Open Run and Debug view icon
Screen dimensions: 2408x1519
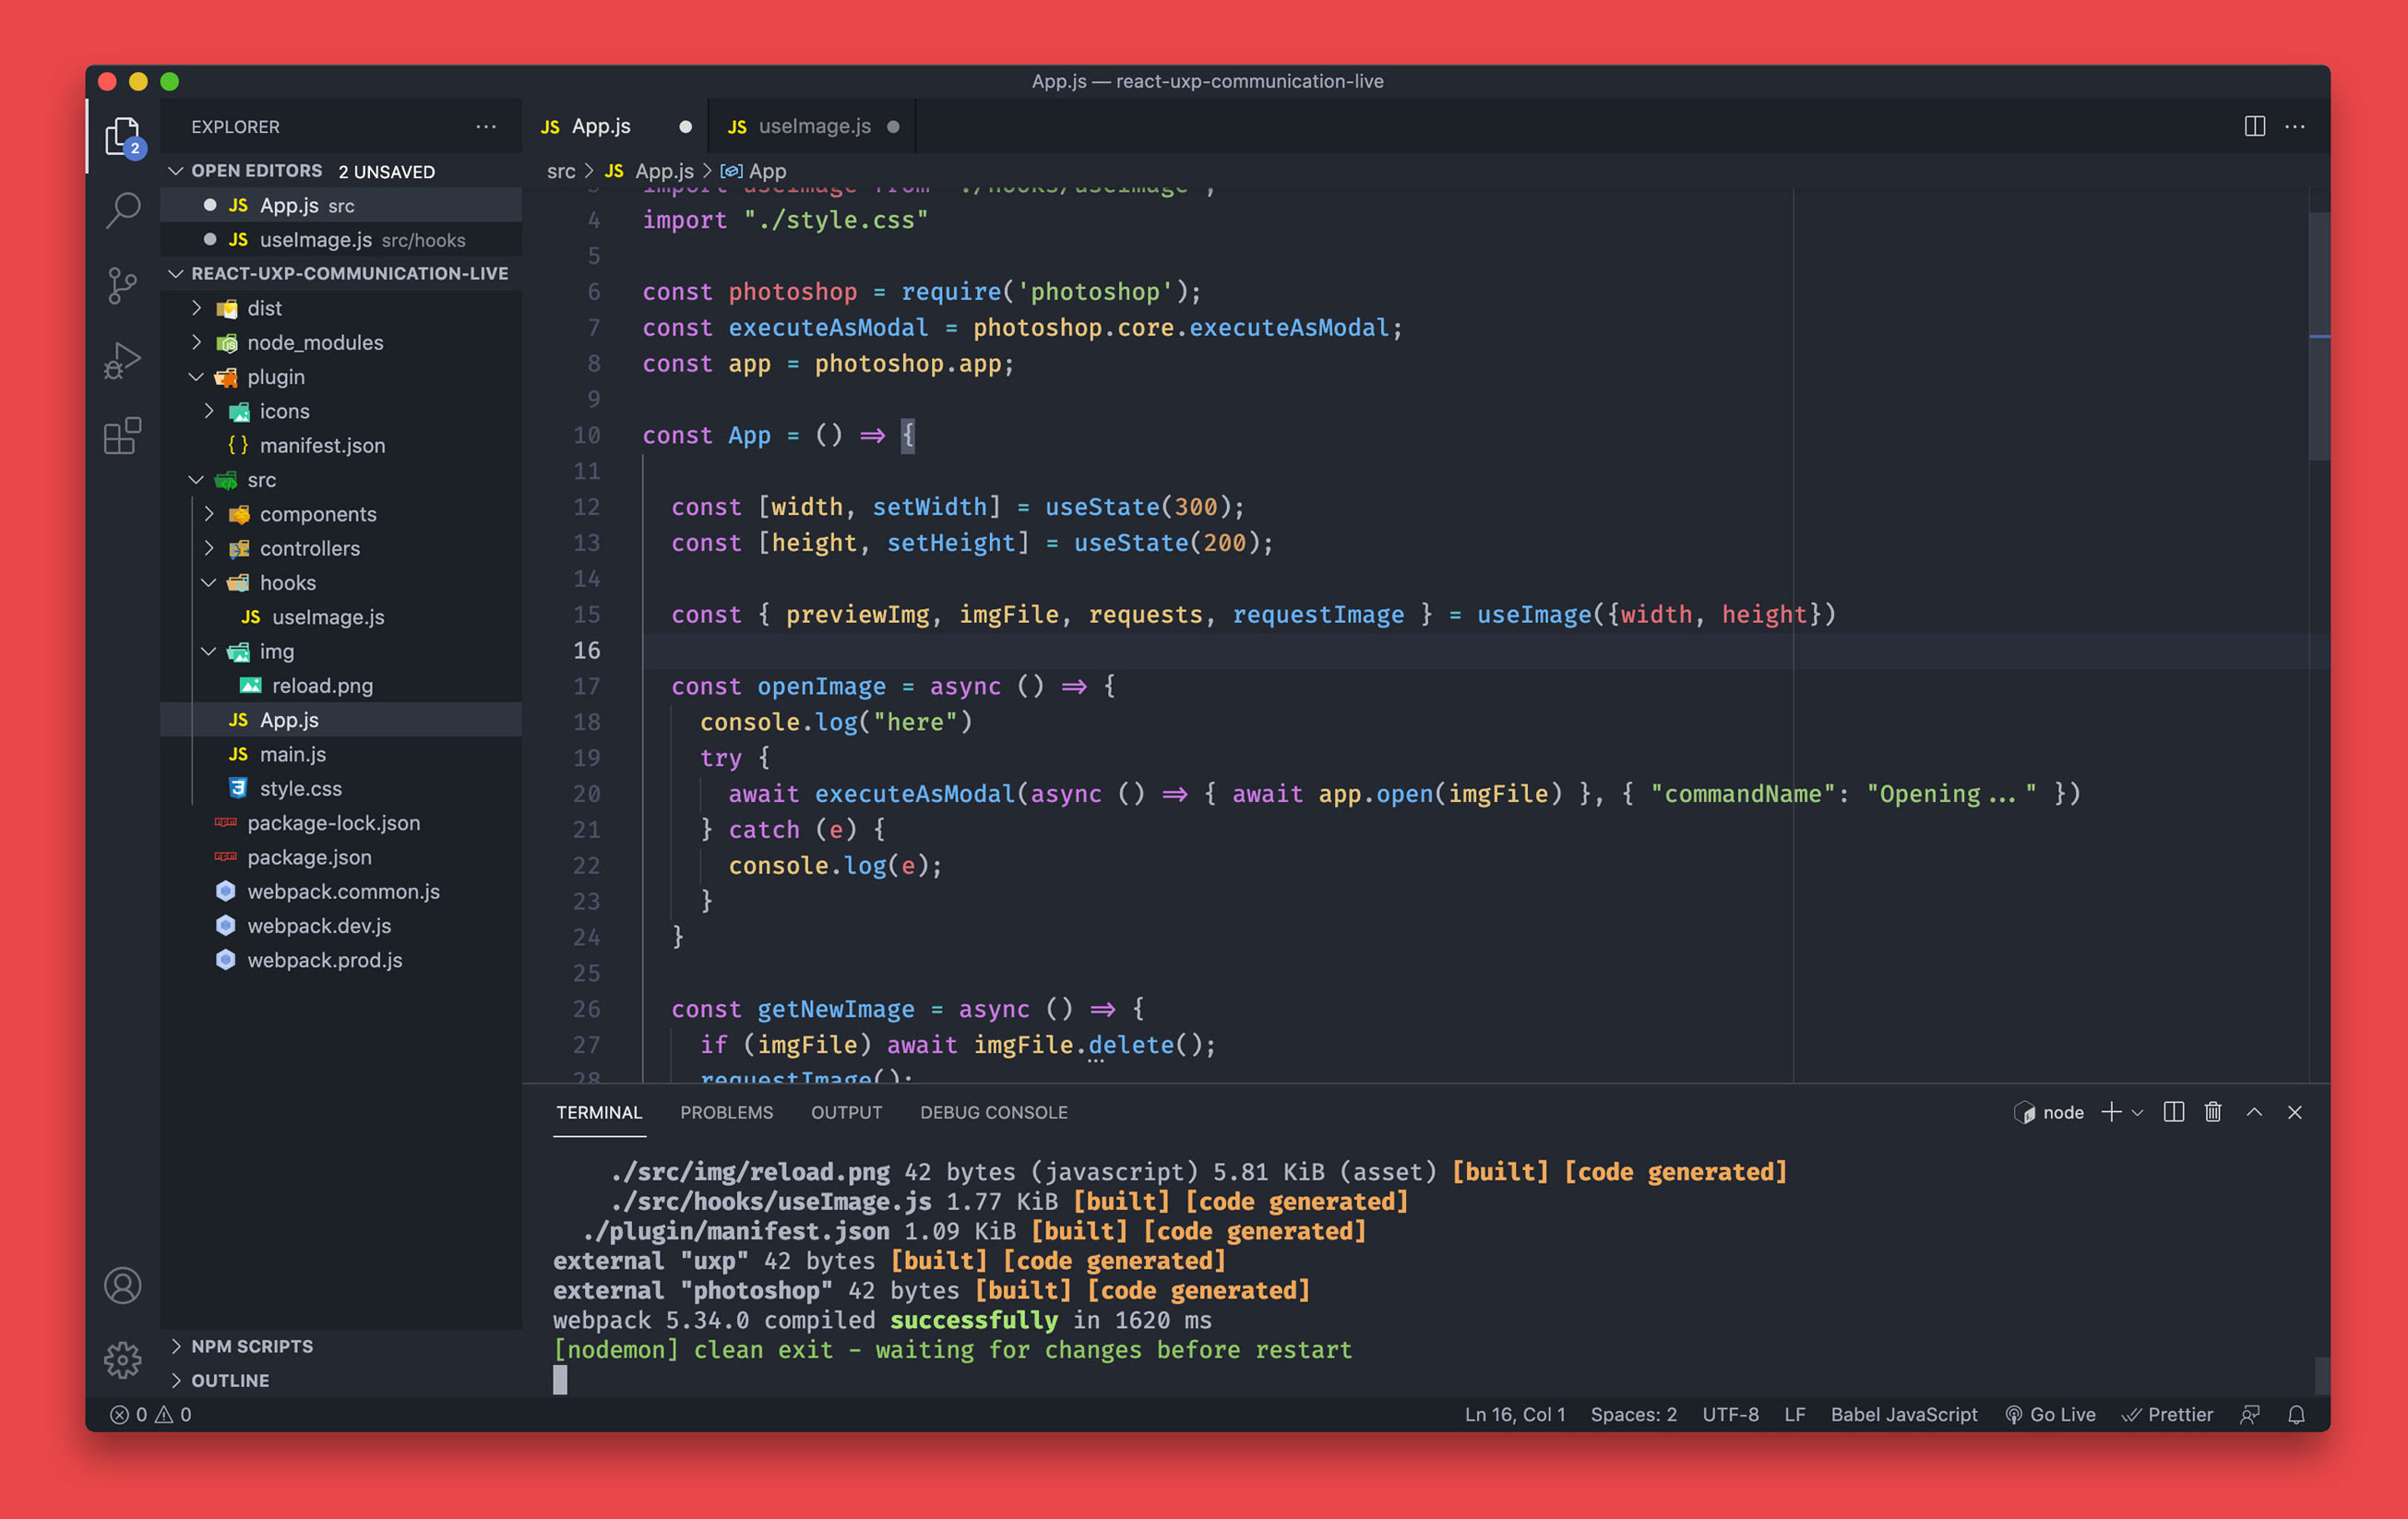pyautogui.click(x=123, y=361)
